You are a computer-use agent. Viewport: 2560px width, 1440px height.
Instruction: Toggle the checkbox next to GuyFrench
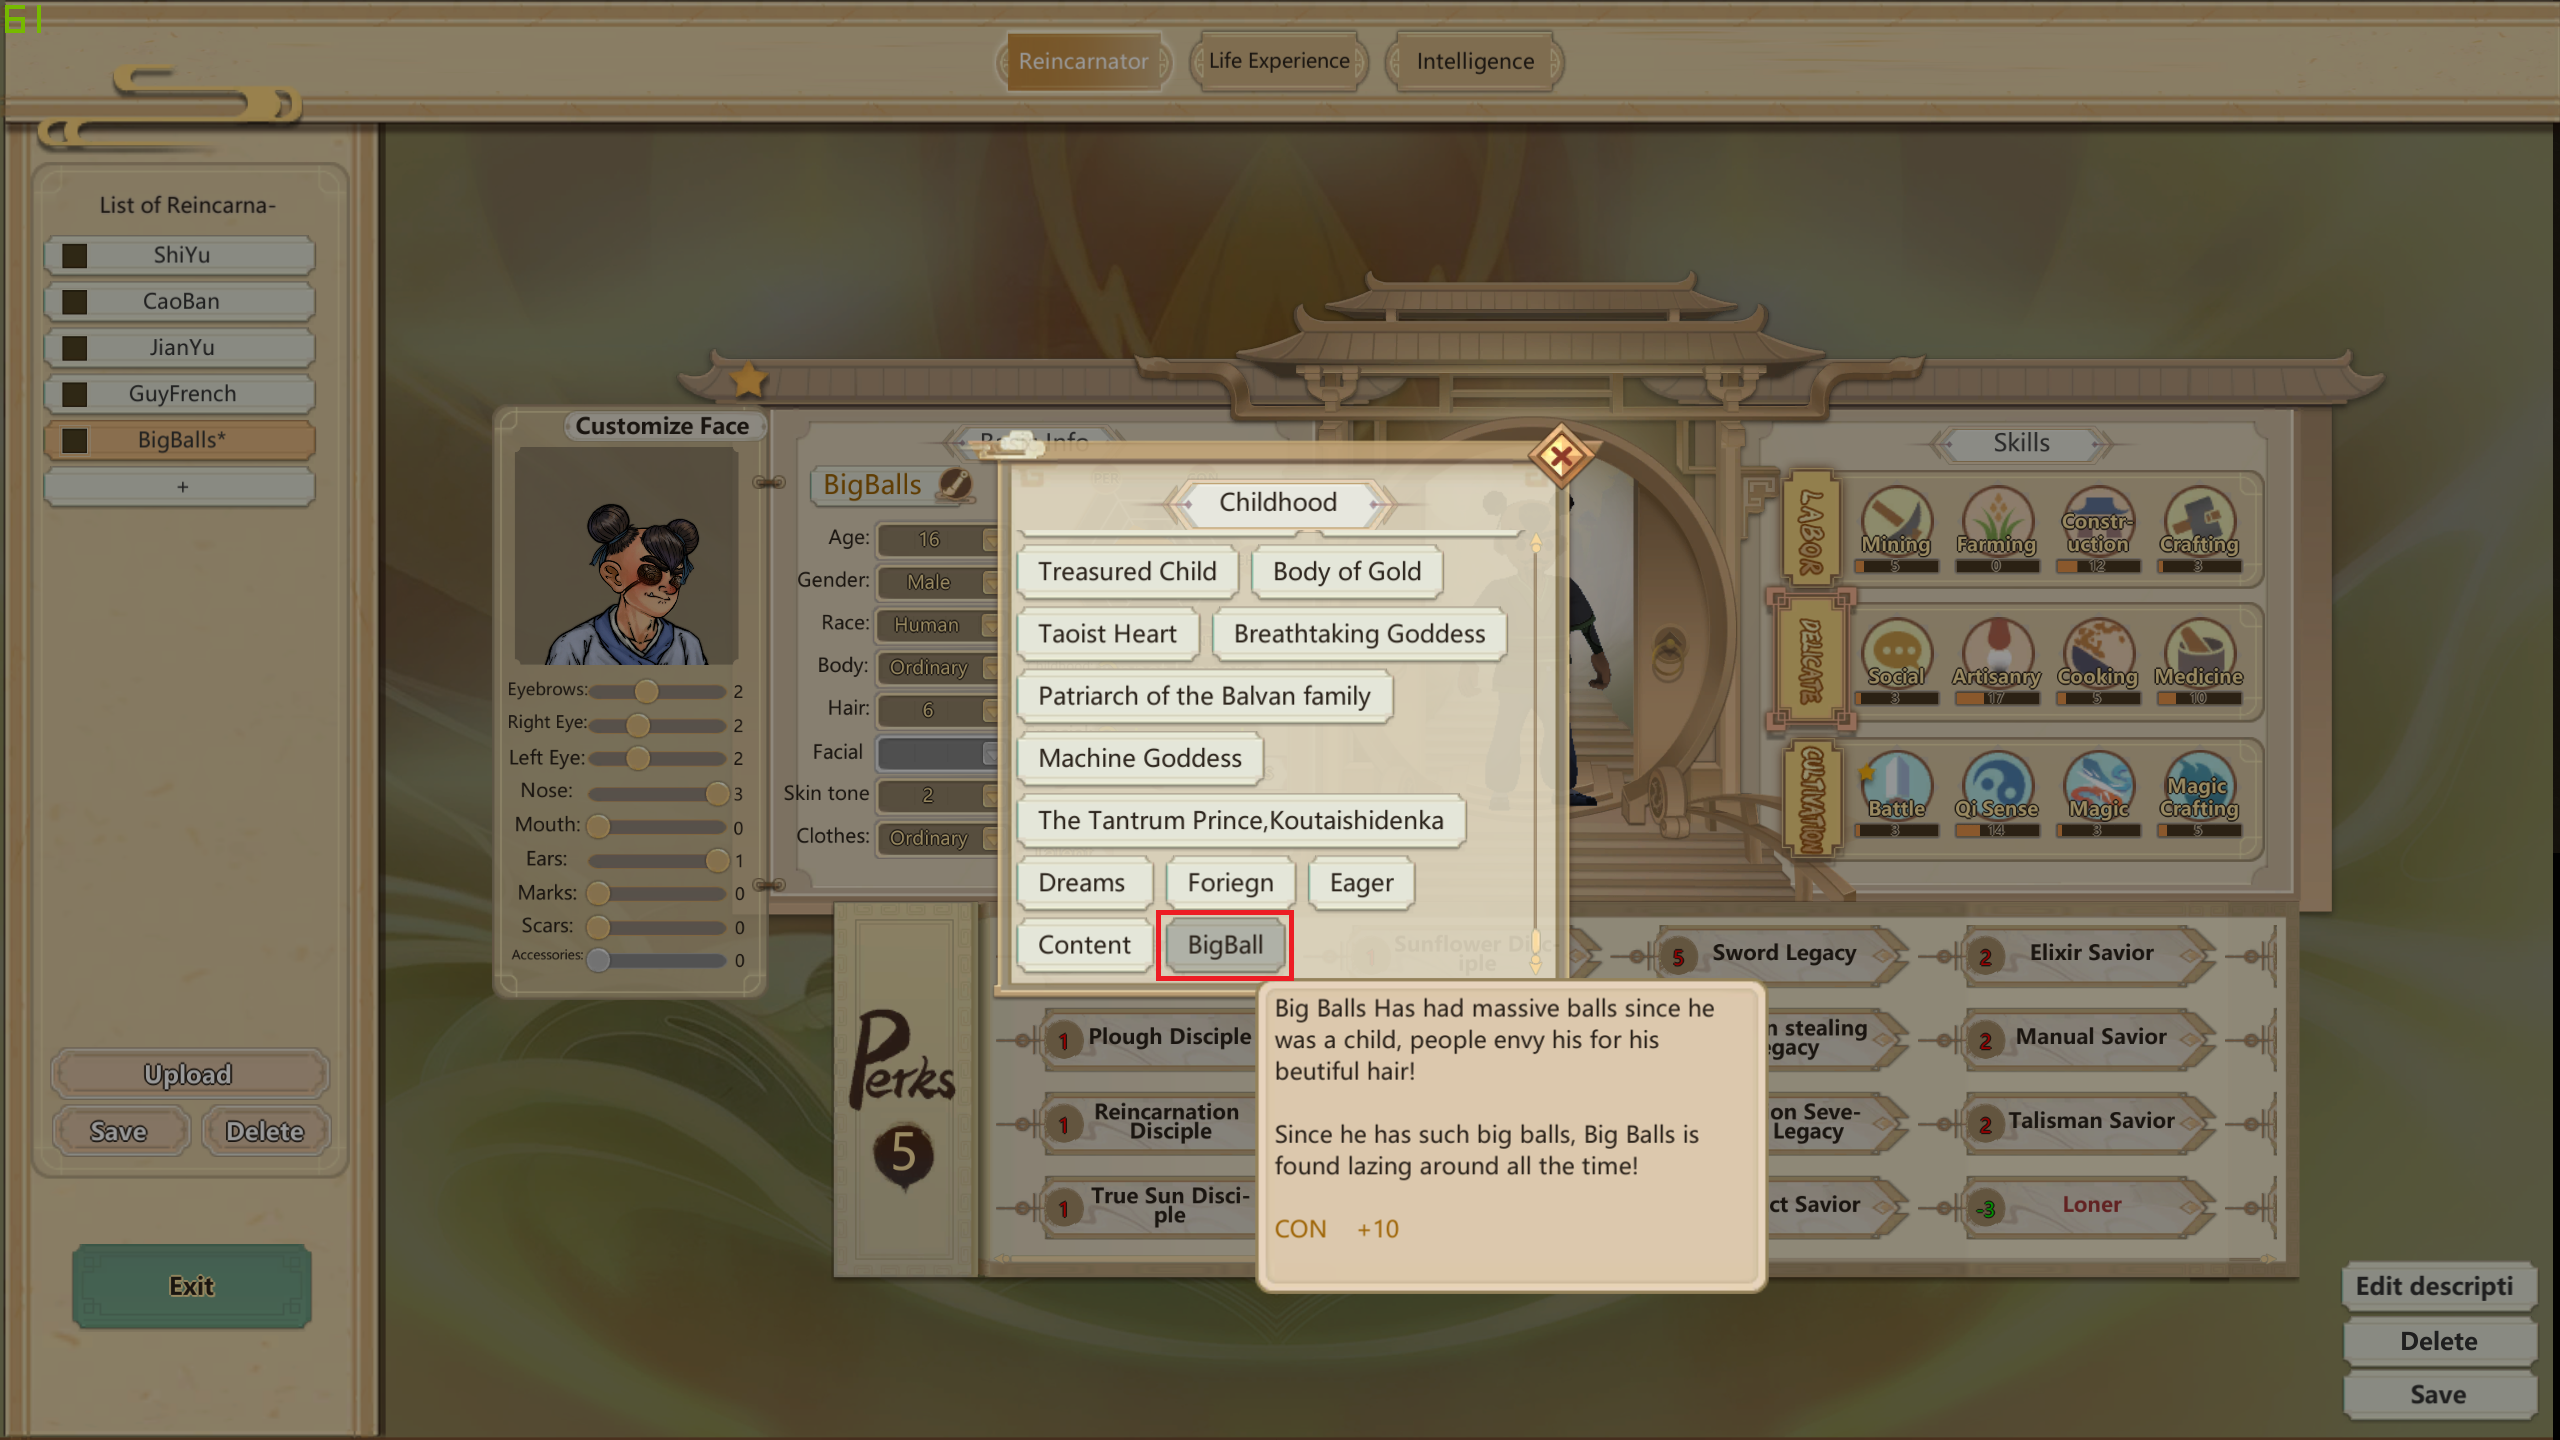[74, 394]
